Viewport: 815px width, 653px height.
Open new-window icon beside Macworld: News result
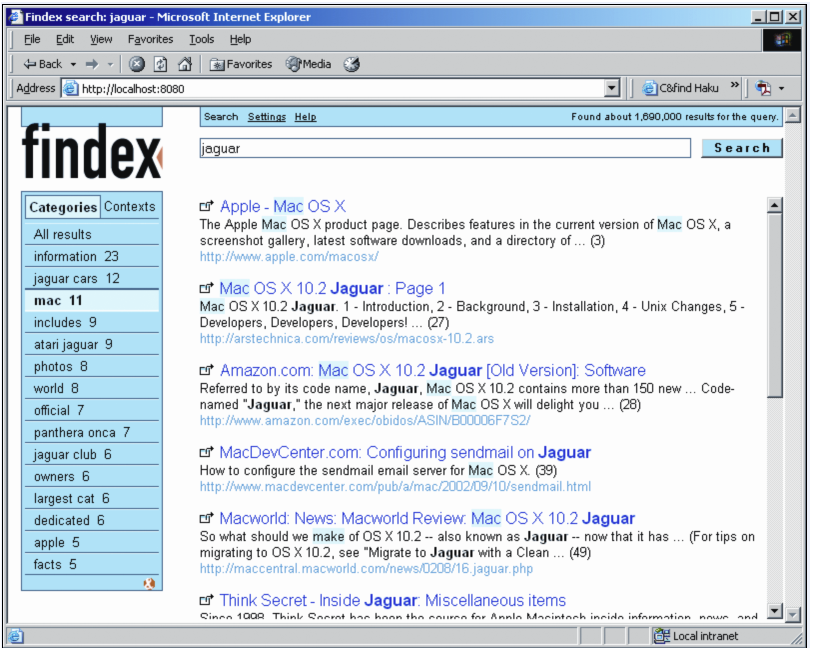coord(206,518)
